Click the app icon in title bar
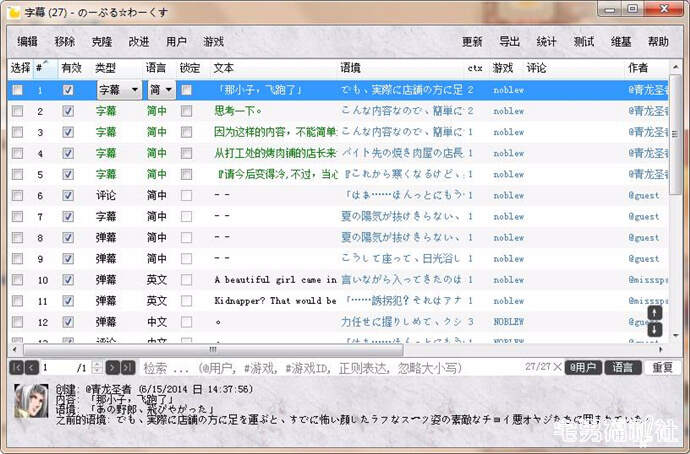Viewport: 690px width, 454px height. [x=13, y=12]
